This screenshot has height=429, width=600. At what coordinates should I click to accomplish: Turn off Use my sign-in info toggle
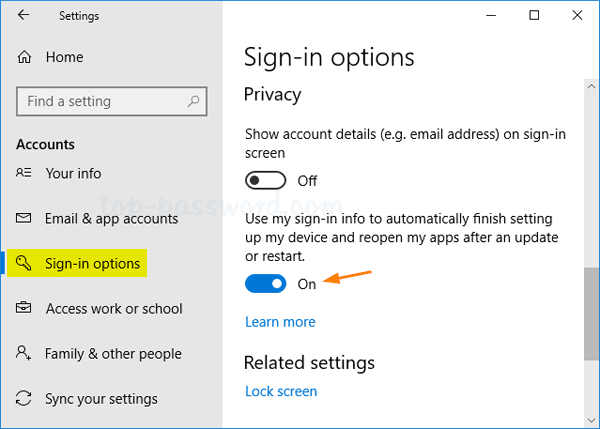265,284
